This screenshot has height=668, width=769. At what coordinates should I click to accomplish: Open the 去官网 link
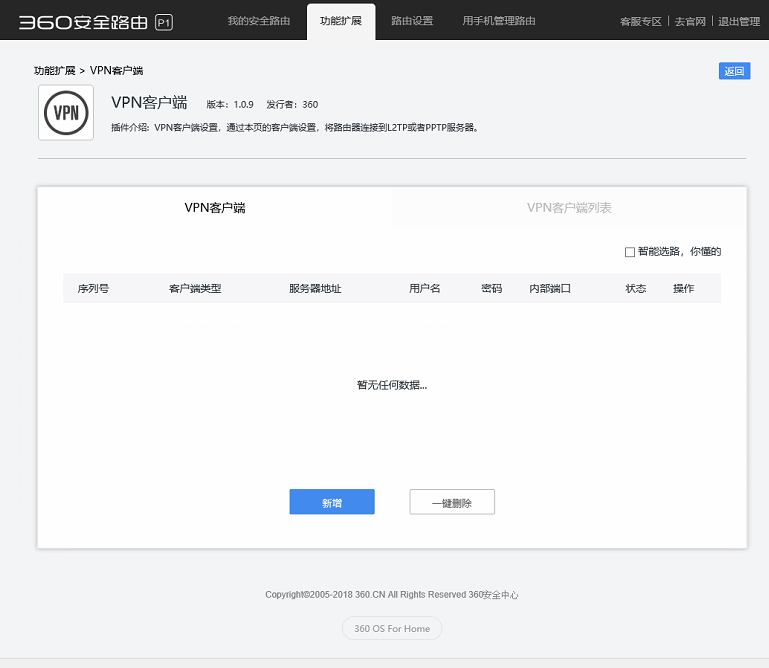(x=690, y=22)
